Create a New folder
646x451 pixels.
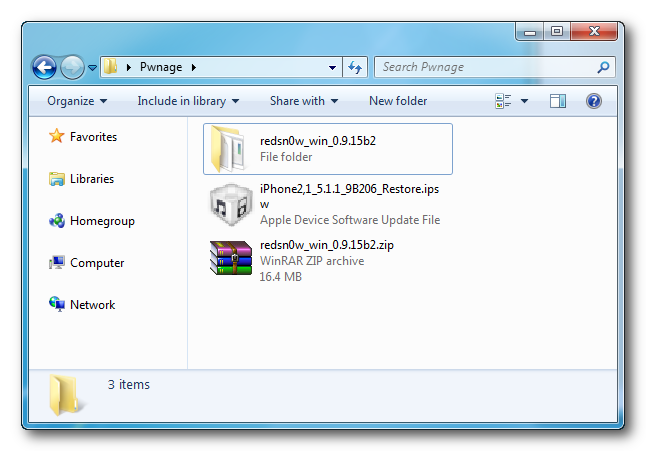click(x=398, y=101)
